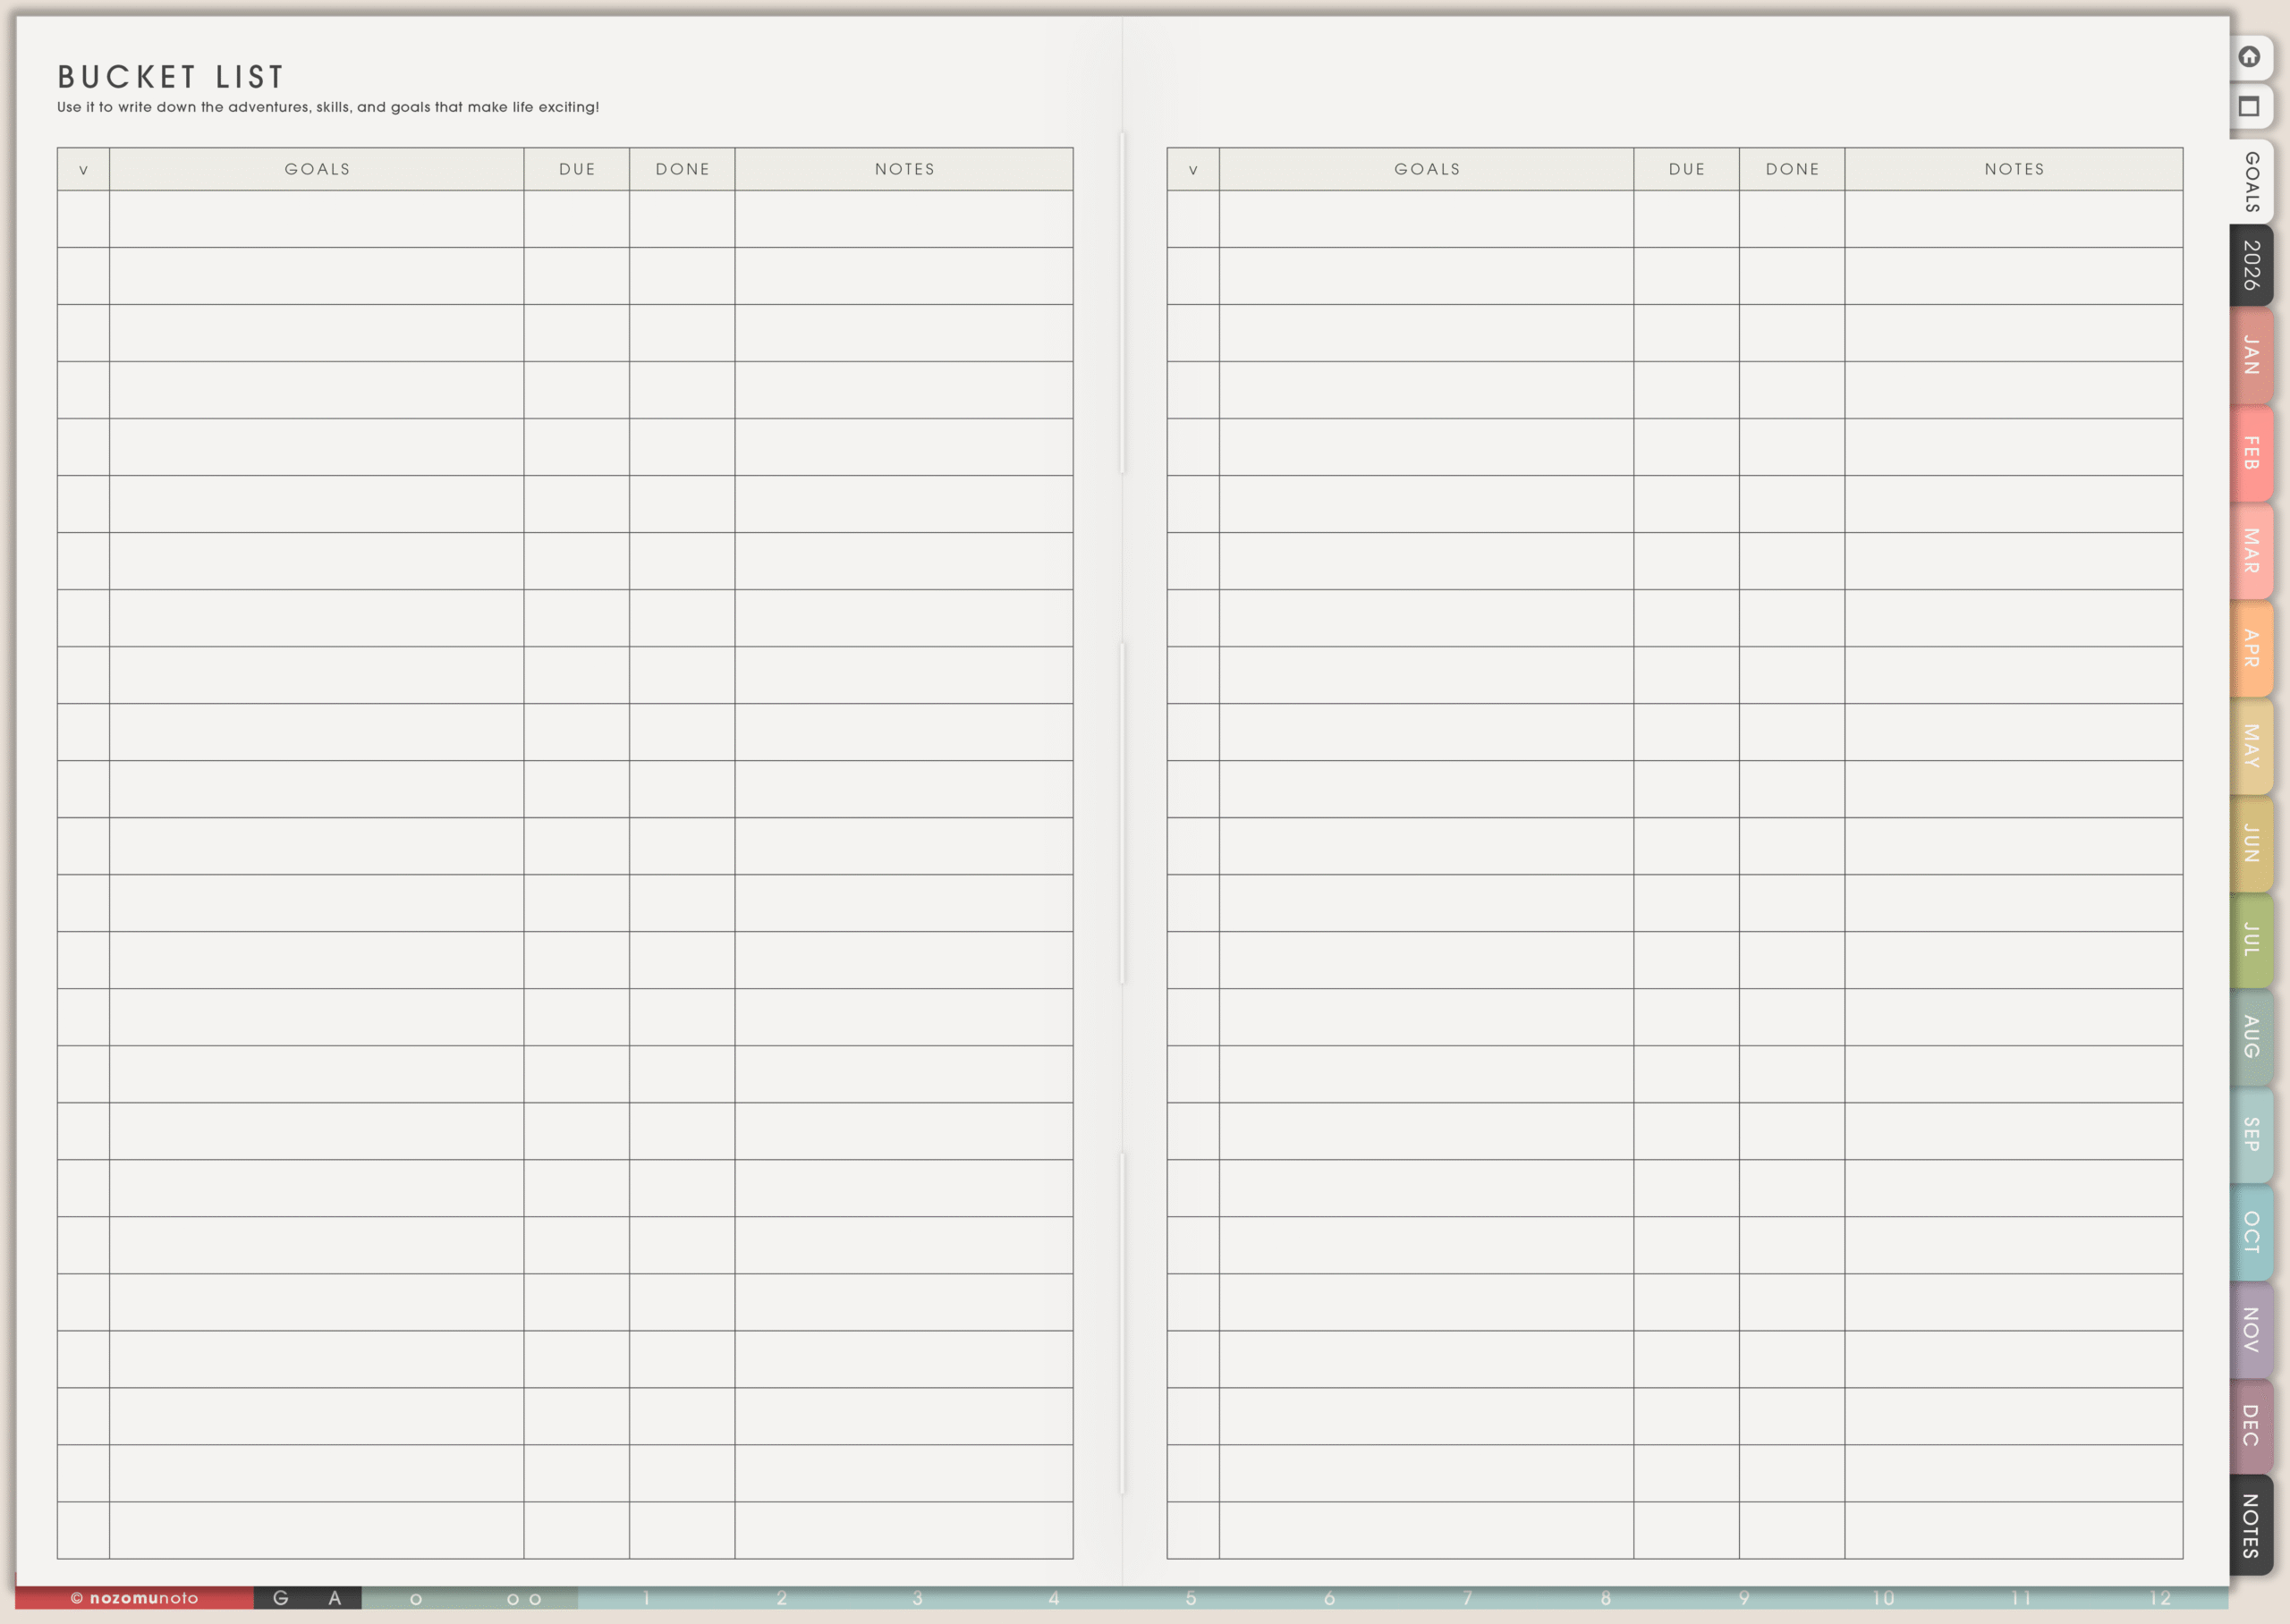Select number 12 in bottom index strip
Screen dimensions: 2290x1624
coord(2159,1598)
